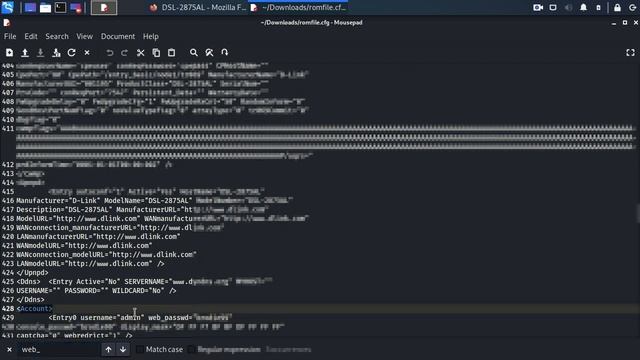Viewport: 640px width, 360px height.
Task: Lock the screen with padlock icon
Action: [617, 7]
